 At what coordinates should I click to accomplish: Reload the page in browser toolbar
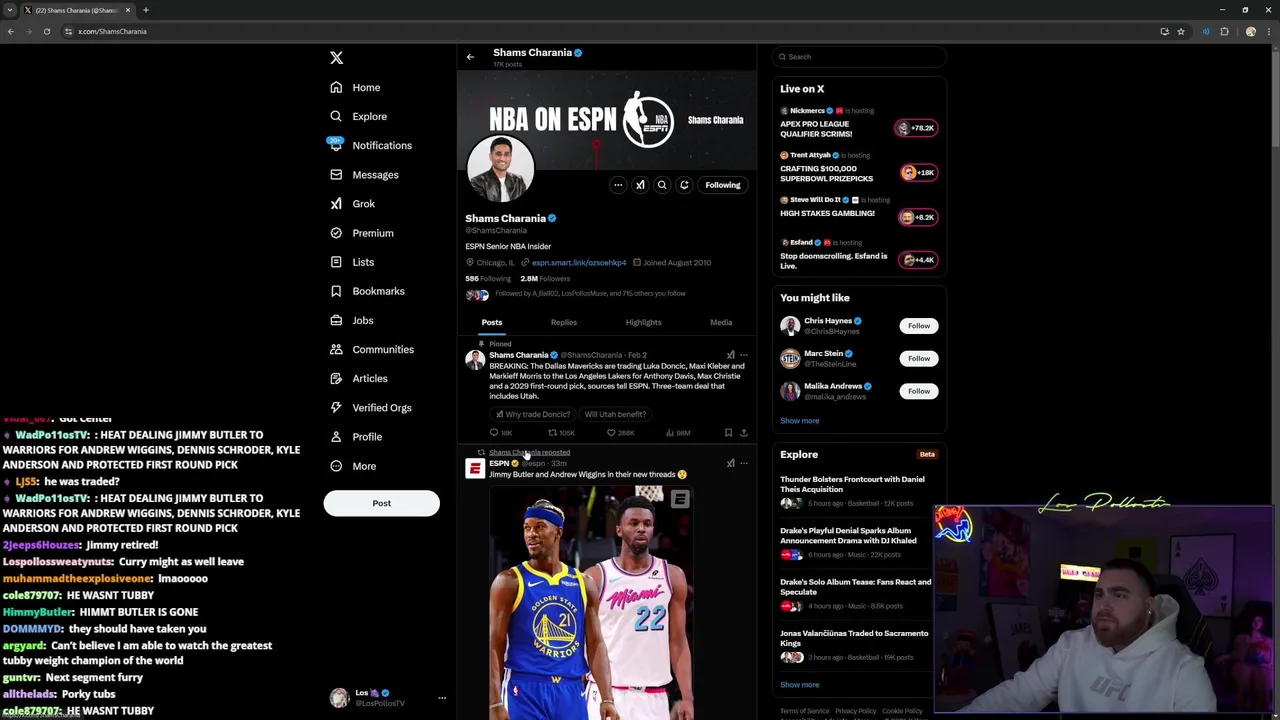click(46, 32)
